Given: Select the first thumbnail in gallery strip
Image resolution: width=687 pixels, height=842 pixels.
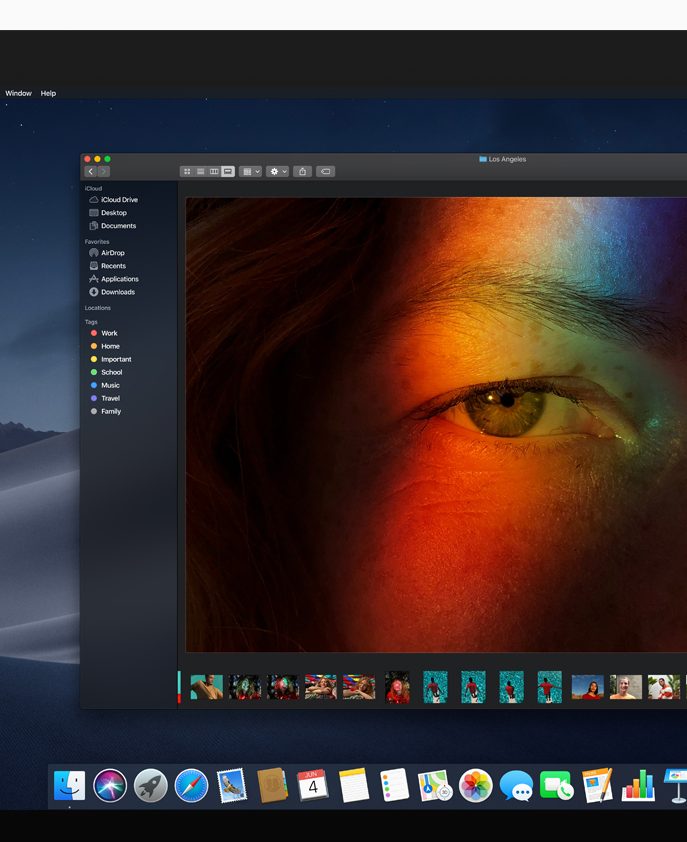Looking at the screenshot, I should coord(207,687).
